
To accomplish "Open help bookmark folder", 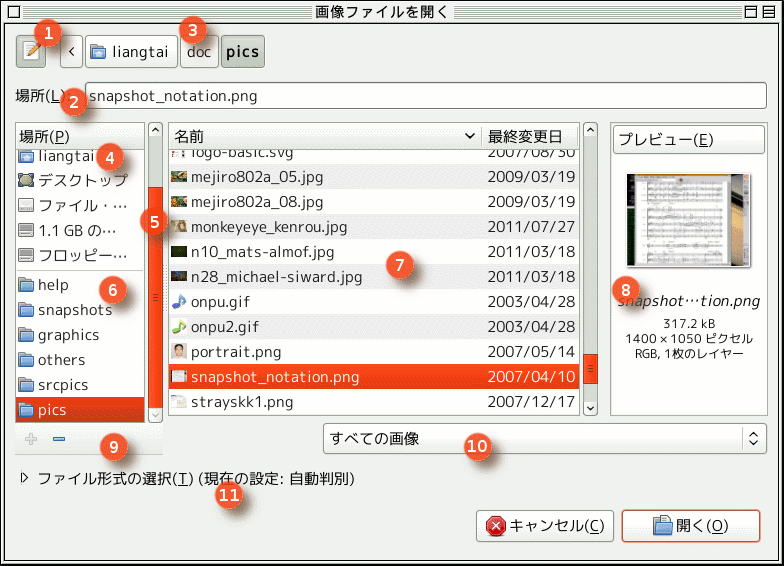I will point(80,285).
